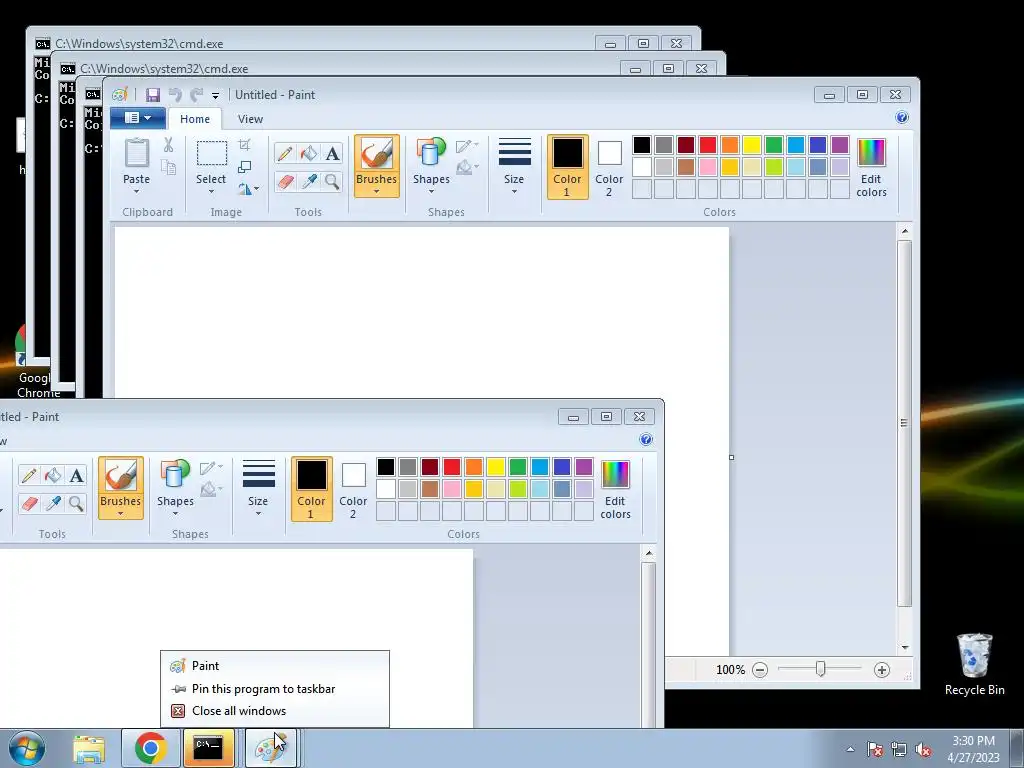Select Fill with color tool in front Paint window

tap(53, 475)
